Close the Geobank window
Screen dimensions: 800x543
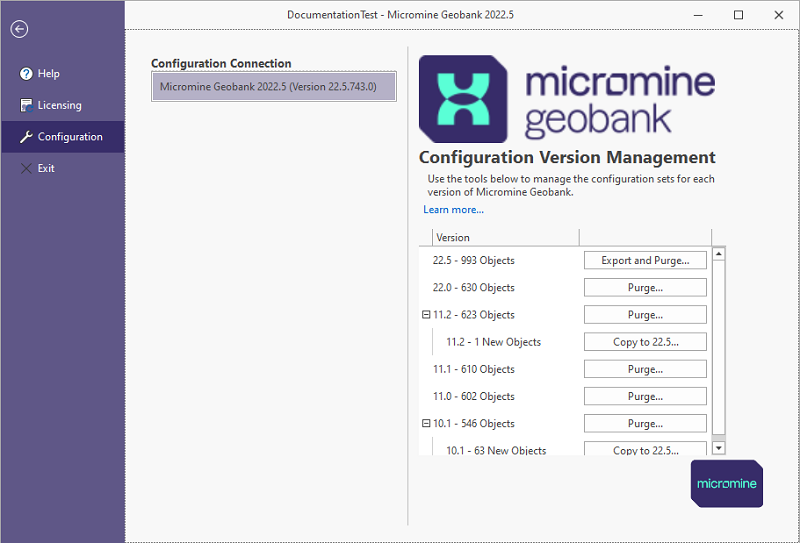(x=779, y=15)
